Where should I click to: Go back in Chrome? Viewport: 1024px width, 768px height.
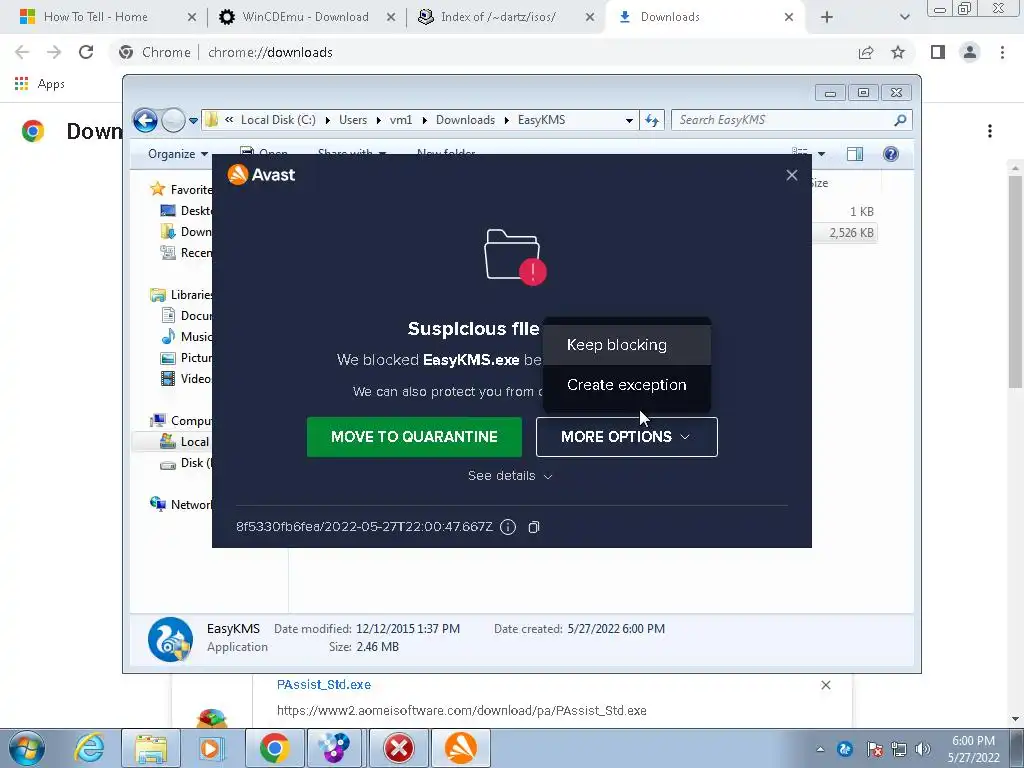[22, 52]
